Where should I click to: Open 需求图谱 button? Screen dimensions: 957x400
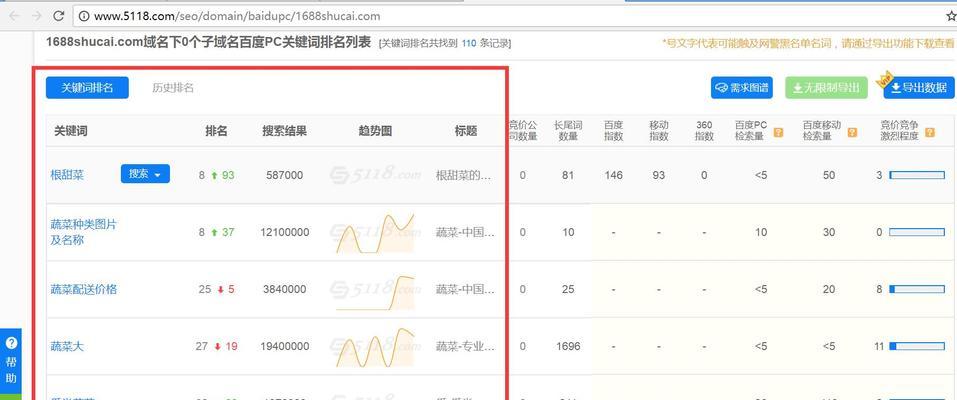(742, 88)
